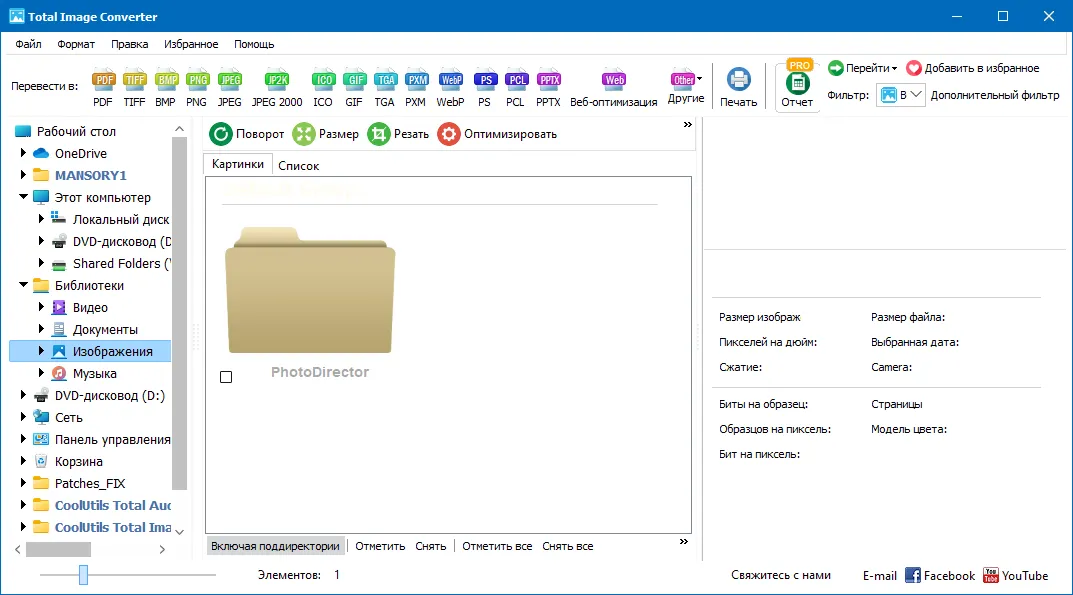Click Свяжитесь с нами

pos(781,575)
